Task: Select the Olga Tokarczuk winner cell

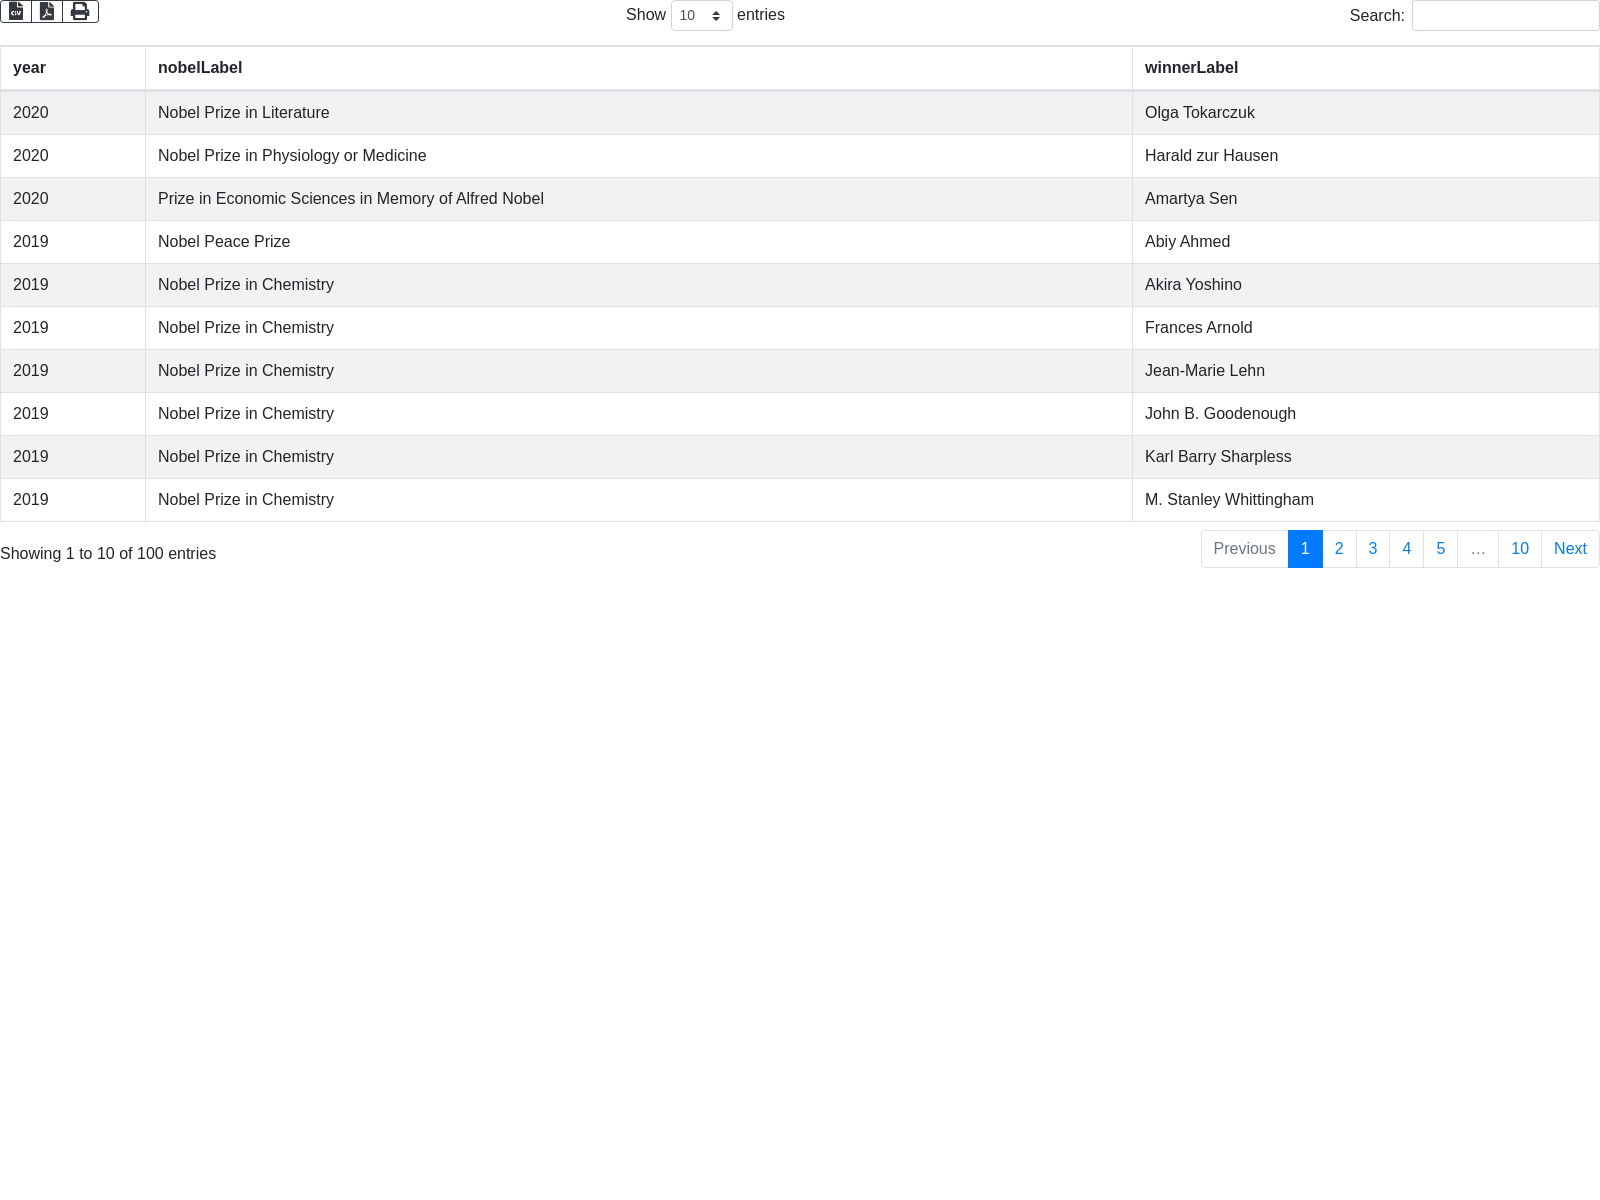Action: 1199,113
